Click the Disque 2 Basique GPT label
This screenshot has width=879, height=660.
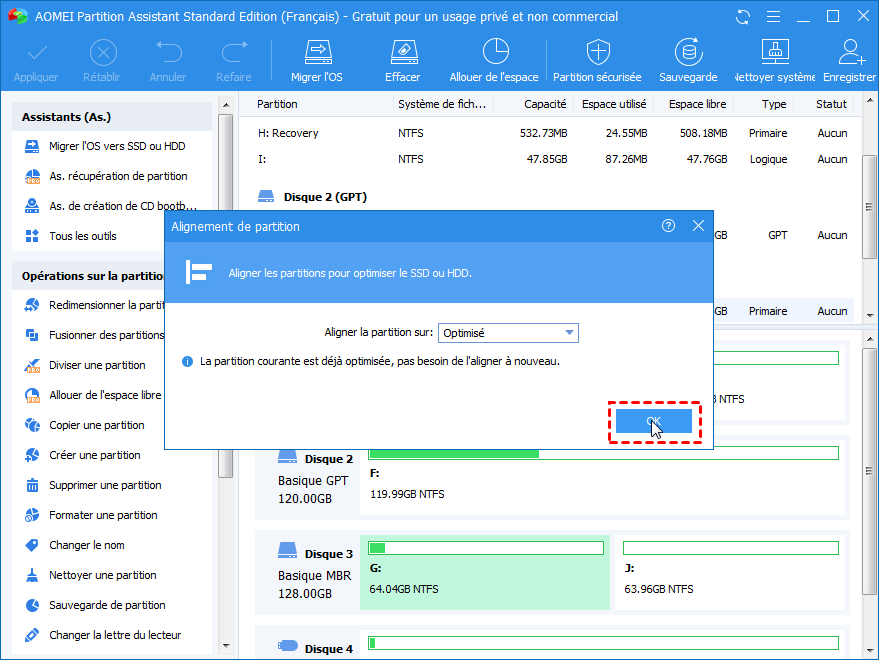(315, 478)
